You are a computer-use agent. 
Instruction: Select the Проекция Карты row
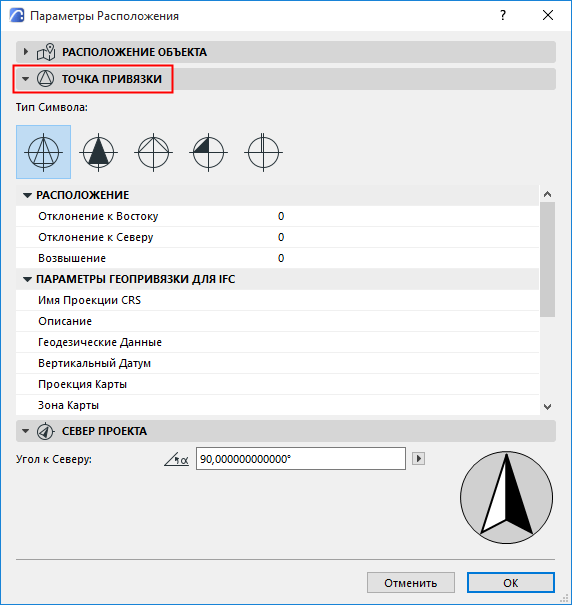278,384
